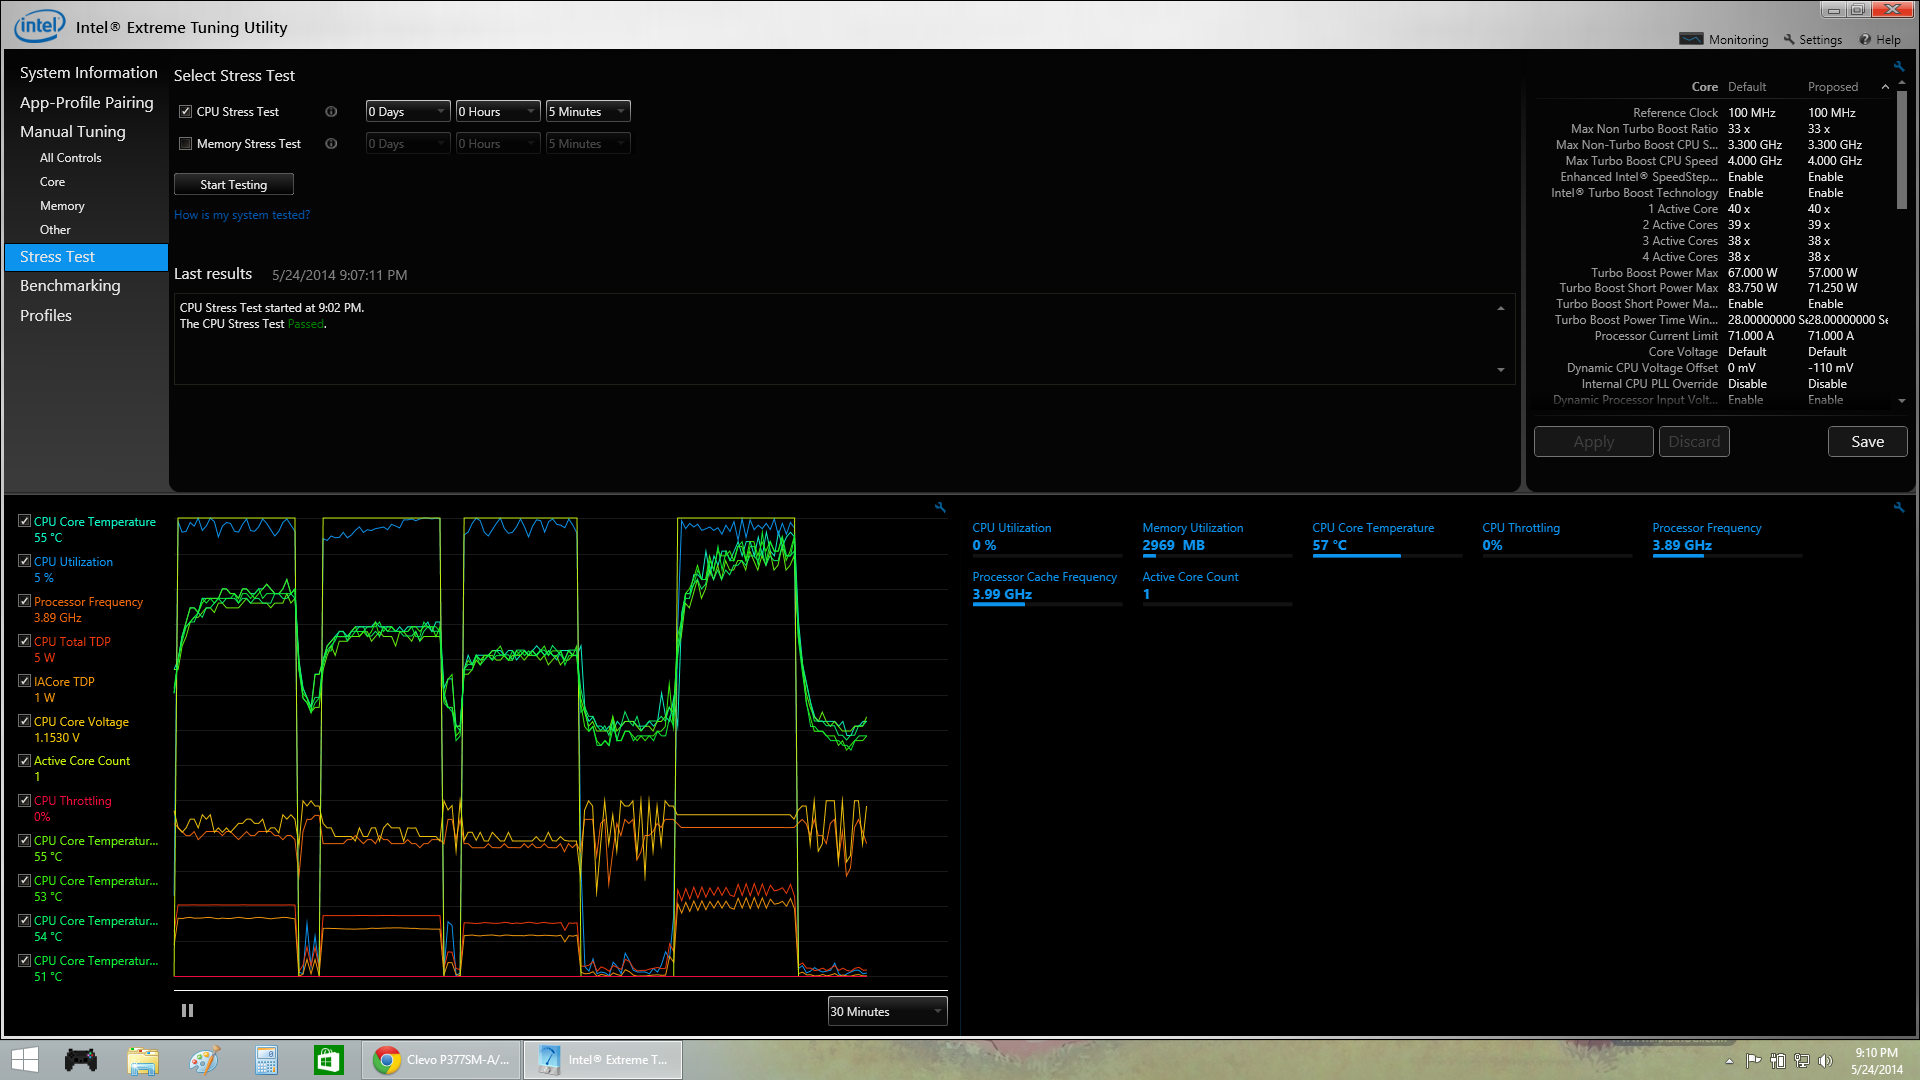Click CPU Core Temperature 57 °C gauge bar
1920x1080 pixels.
point(1387,556)
